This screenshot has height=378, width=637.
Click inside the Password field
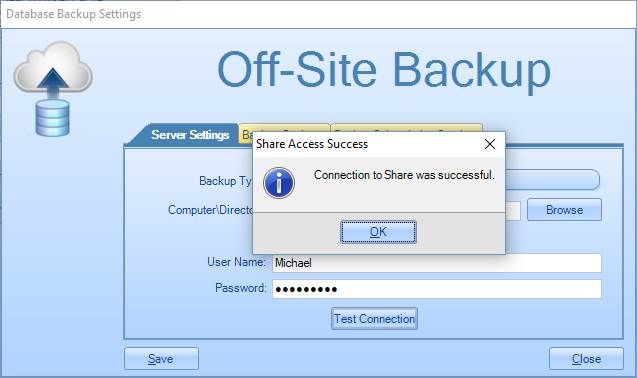pyautogui.click(x=437, y=289)
